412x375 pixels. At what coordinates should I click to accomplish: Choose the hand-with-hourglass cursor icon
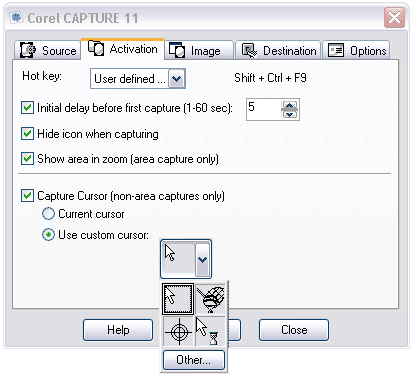pyautogui.click(x=210, y=299)
